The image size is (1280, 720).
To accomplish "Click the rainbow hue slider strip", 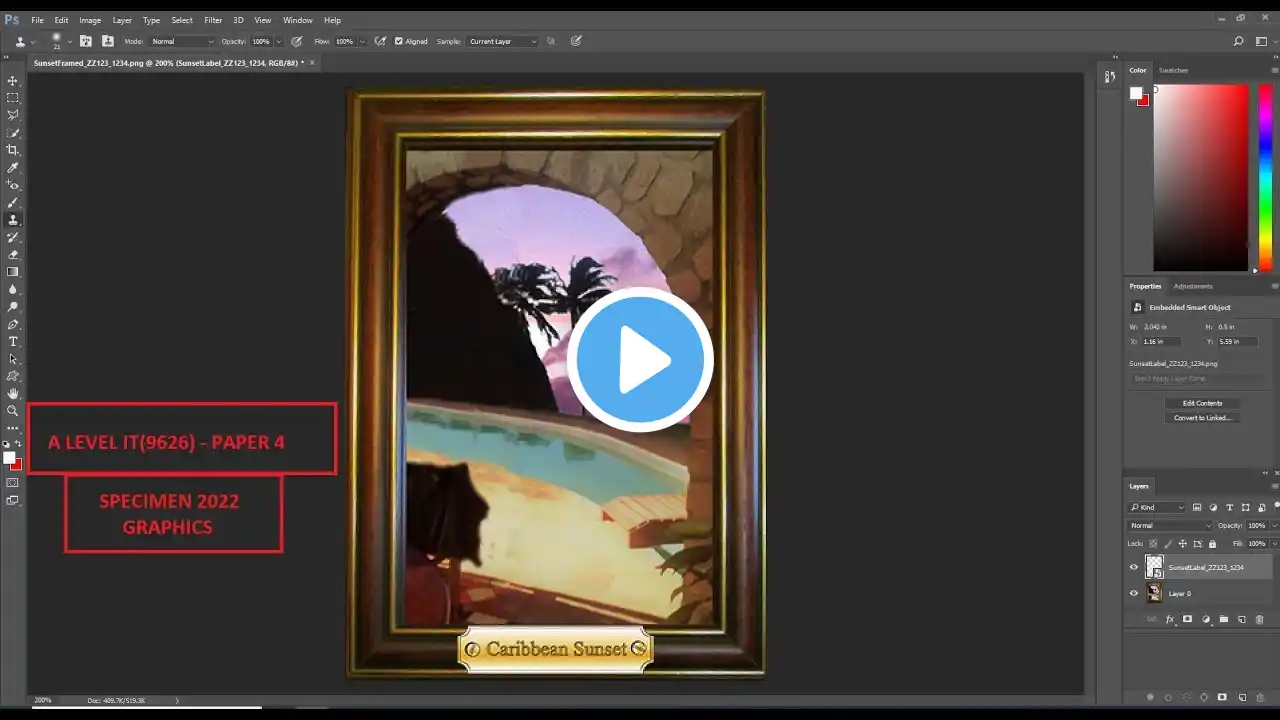I will point(1265,176).
